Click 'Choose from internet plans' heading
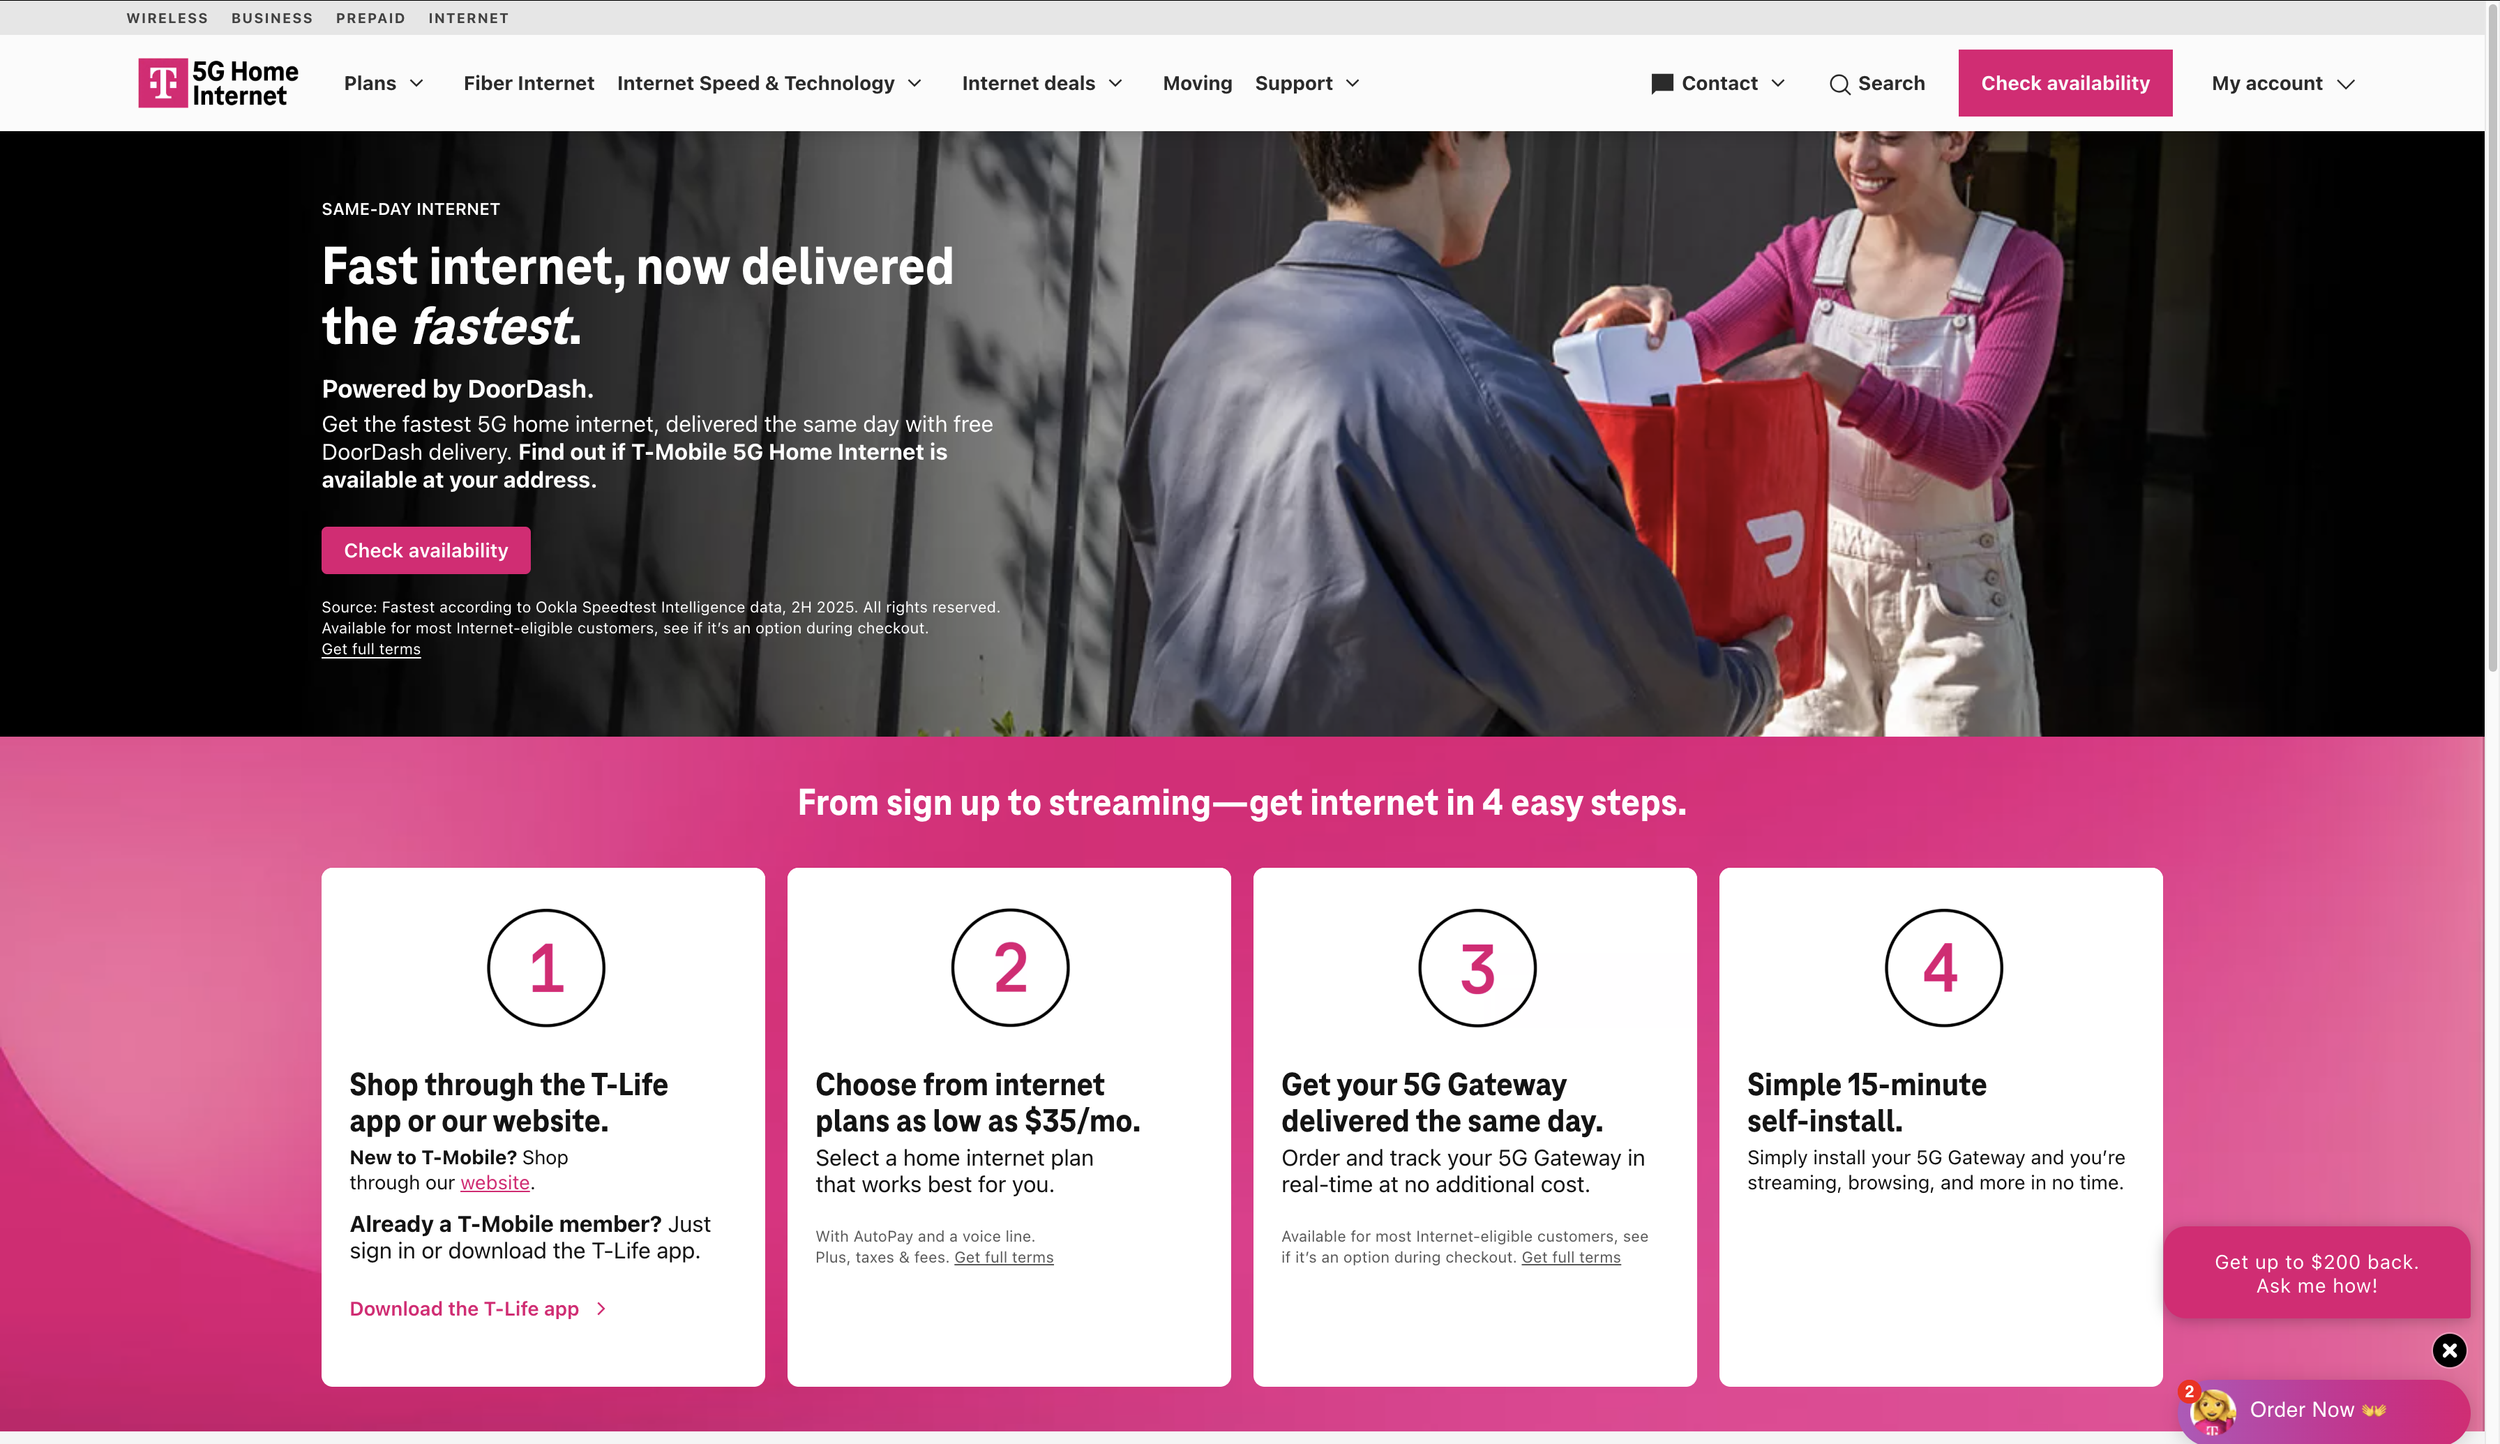Screen dimensions: 2500x1444 (978, 1103)
